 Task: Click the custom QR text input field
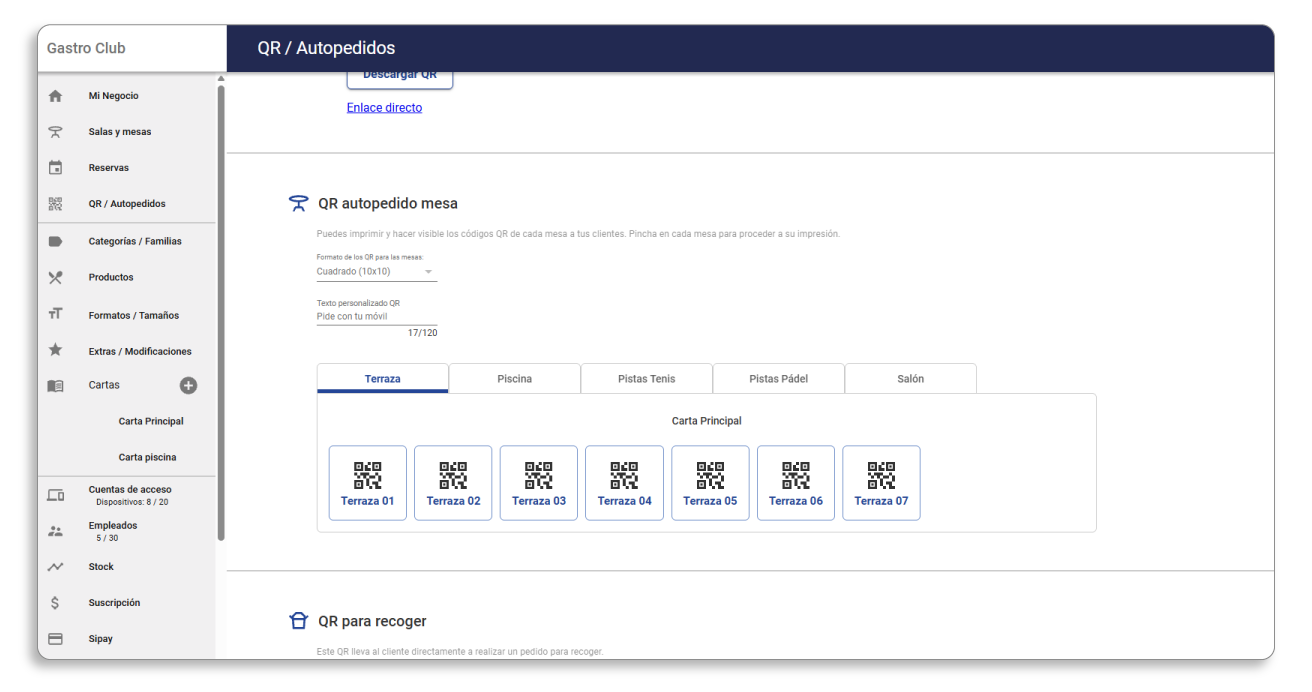pos(376,316)
